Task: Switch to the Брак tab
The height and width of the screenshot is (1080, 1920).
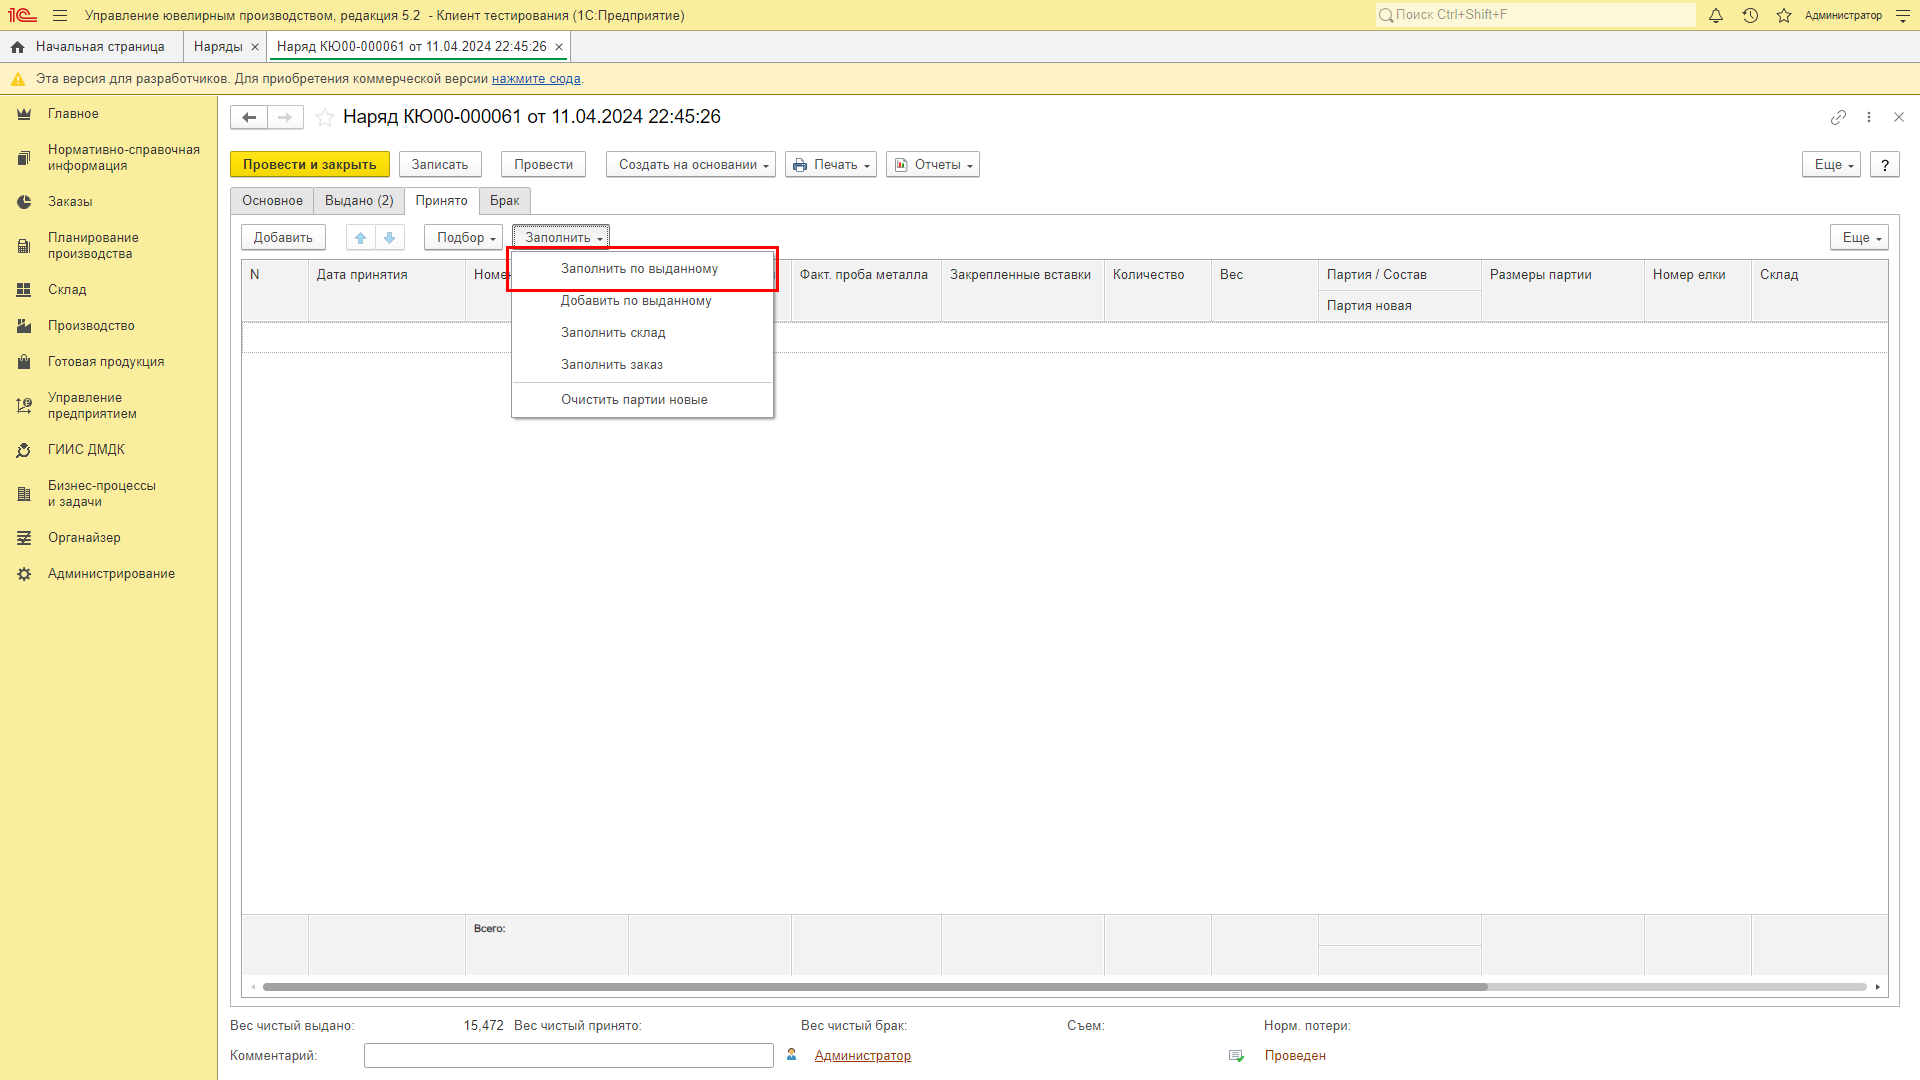Action: (504, 201)
